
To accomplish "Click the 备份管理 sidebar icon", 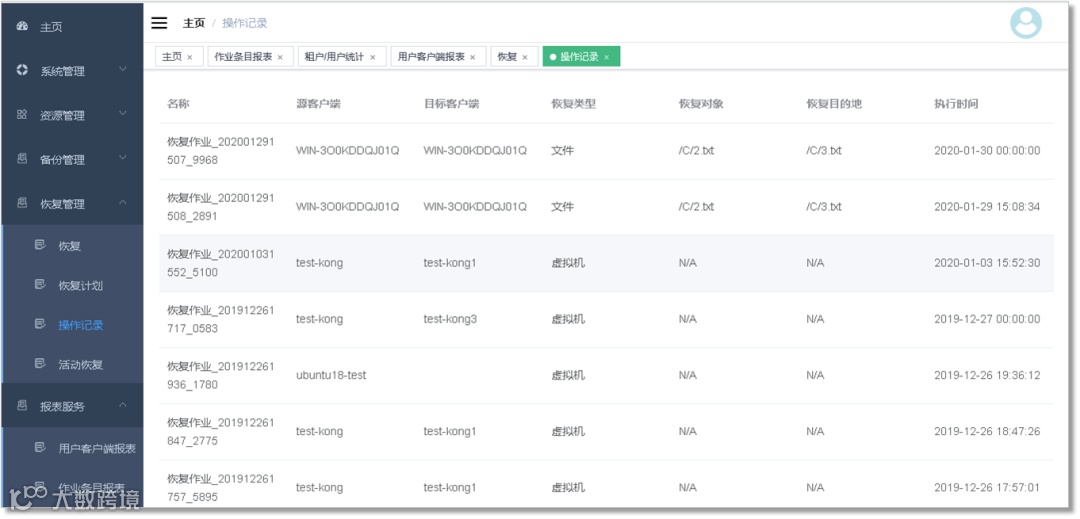I will click(22, 158).
